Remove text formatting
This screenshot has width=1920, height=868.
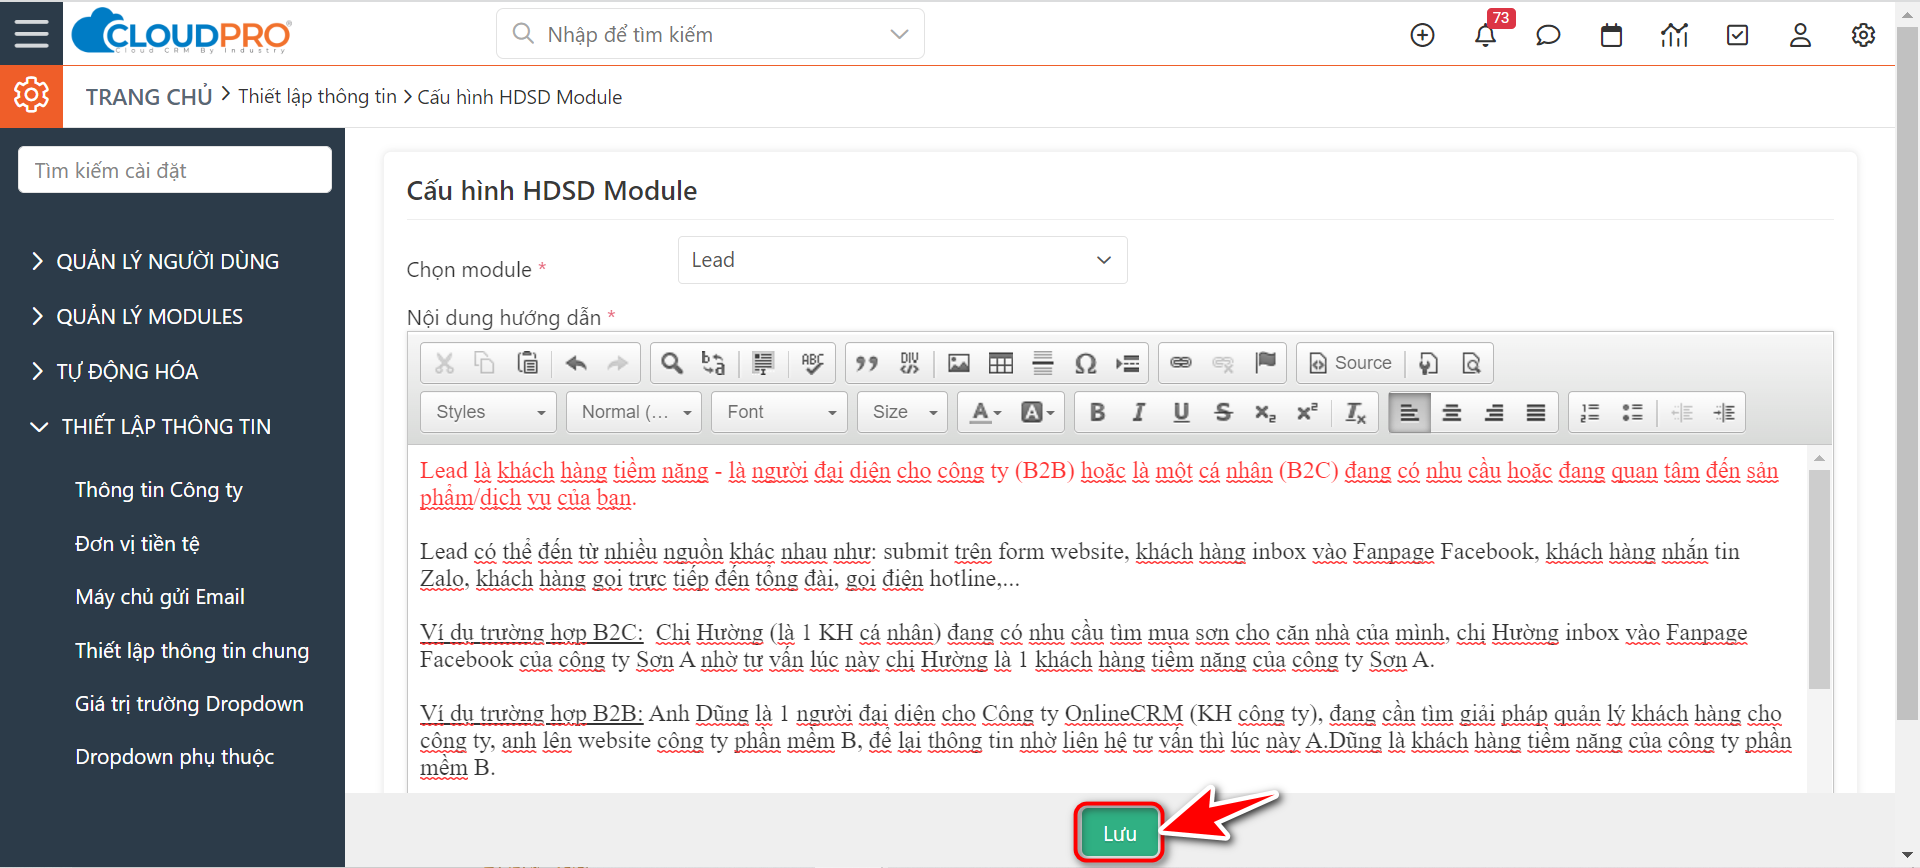tap(1356, 412)
